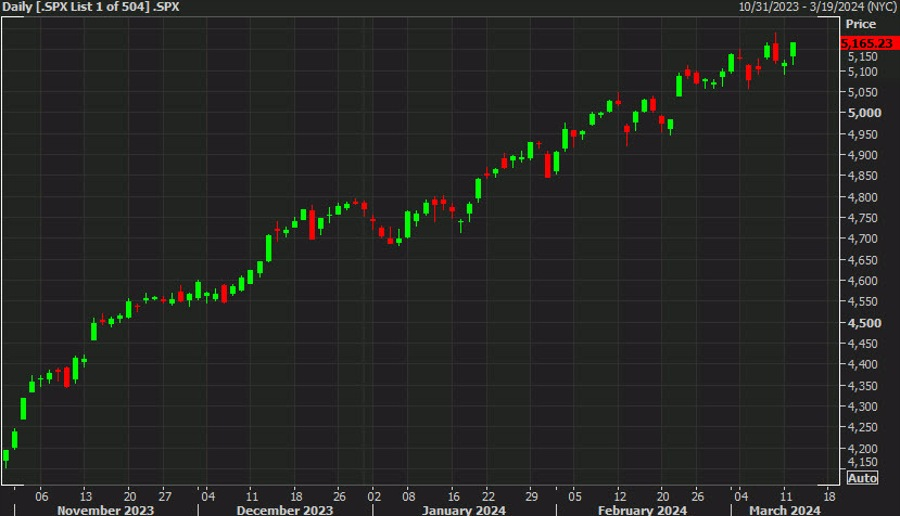Click the 4,600 price axis label

pos(863,281)
